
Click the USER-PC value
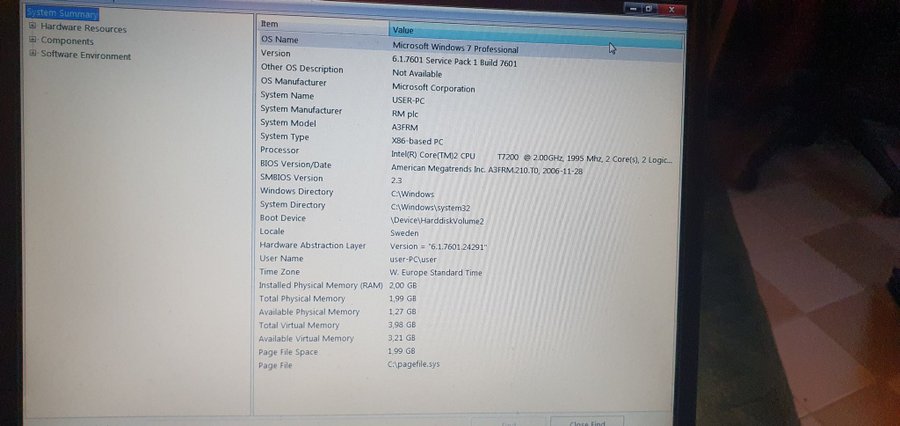pyautogui.click(x=408, y=100)
